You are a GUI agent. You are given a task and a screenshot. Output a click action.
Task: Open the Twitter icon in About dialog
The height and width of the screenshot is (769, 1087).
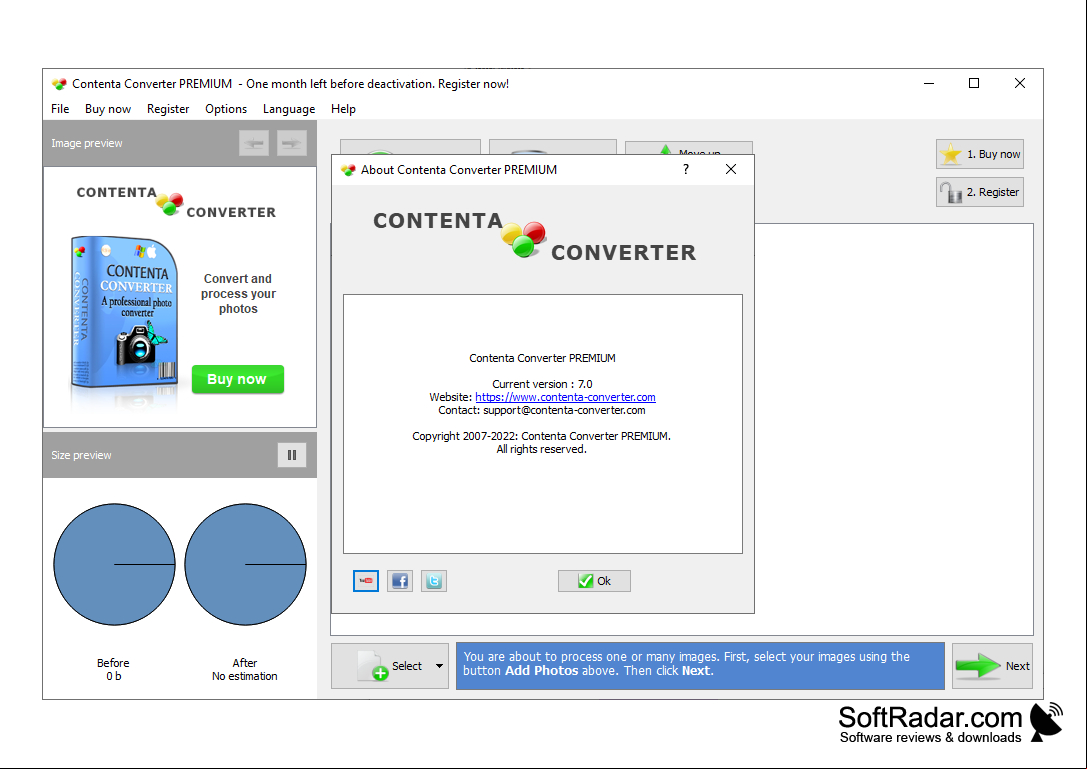(x=433, y=580)
